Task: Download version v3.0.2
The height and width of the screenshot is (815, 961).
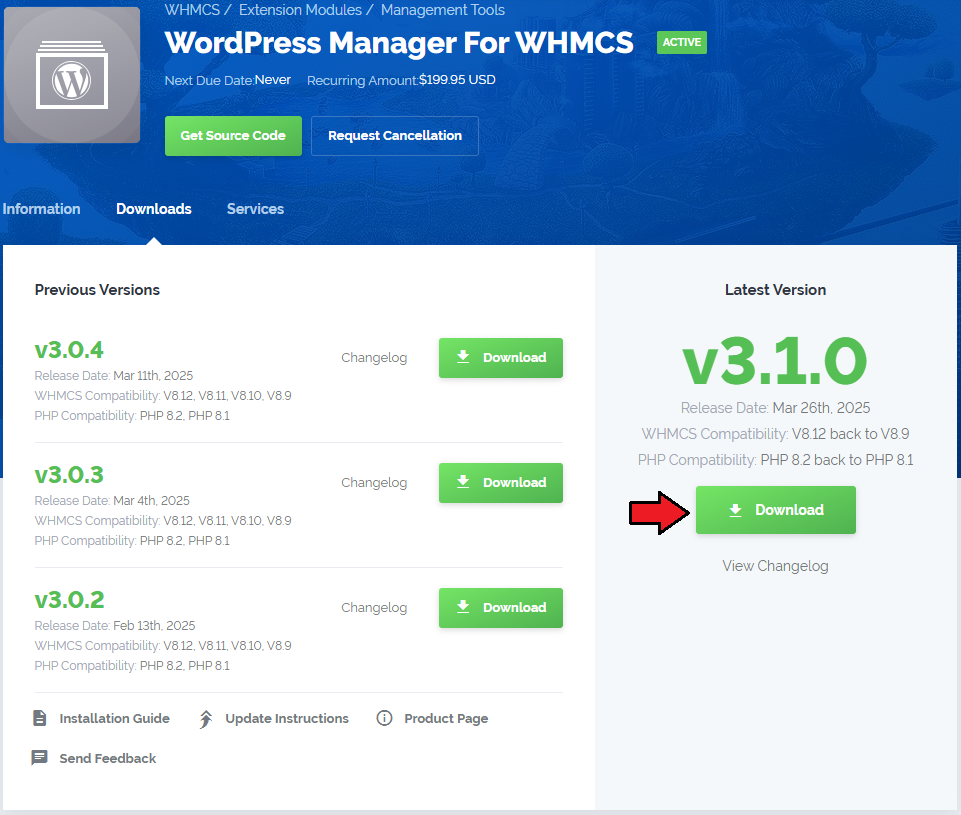Action: (501, 607)
